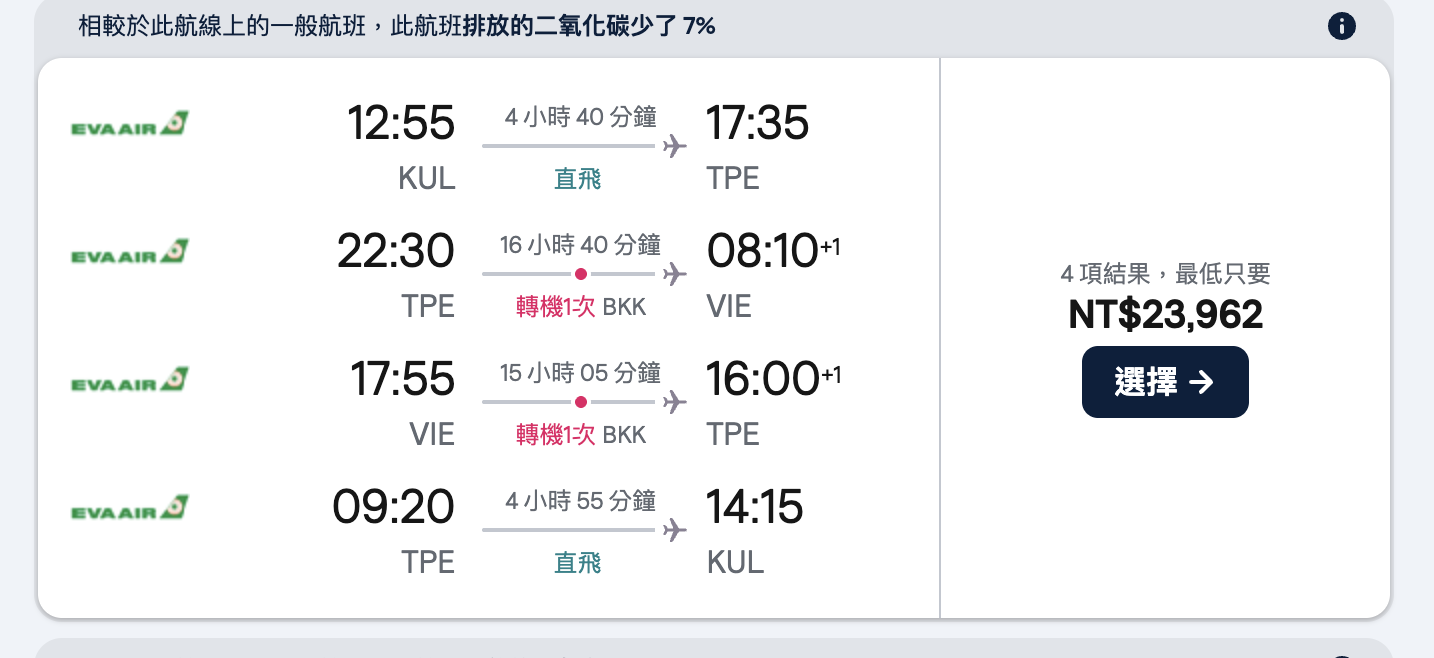The width and height of the screenshot is (1434, 658).
Task: Click EVA Air logo on 22:30 TPE–VIE flight
Action: point(130,252)
